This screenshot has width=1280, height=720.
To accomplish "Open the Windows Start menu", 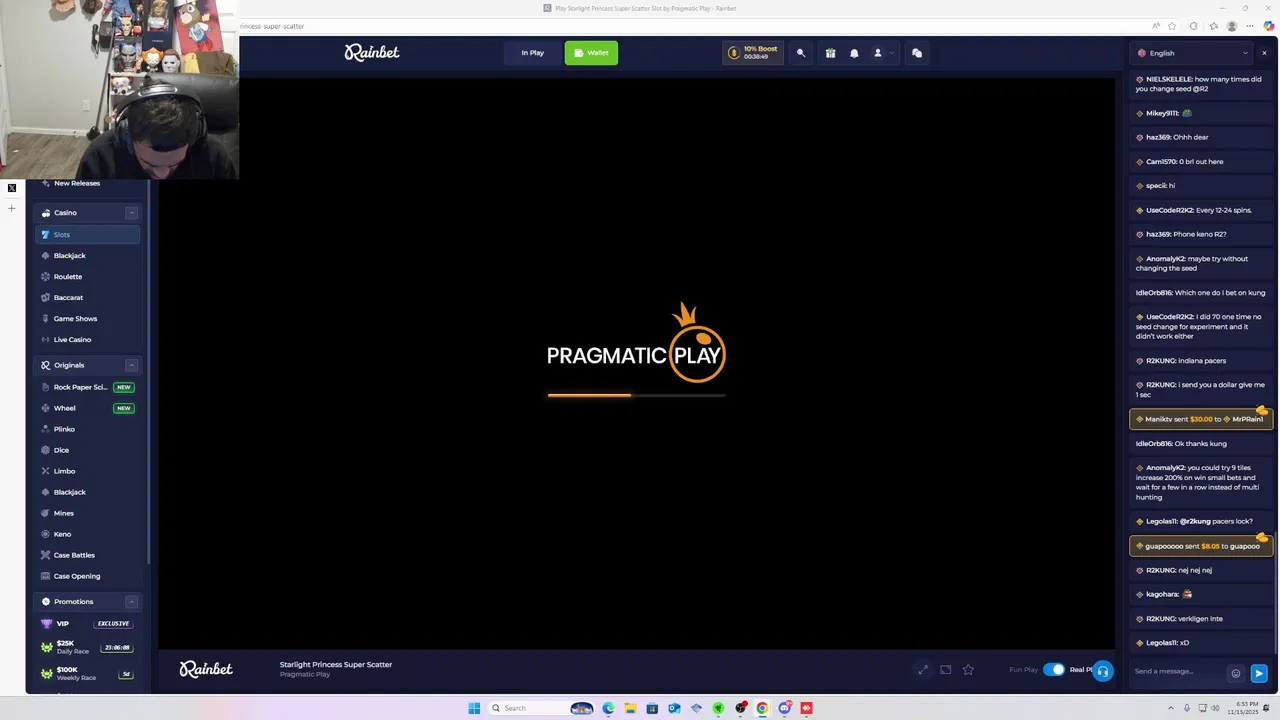I will (x=474, y=708).
